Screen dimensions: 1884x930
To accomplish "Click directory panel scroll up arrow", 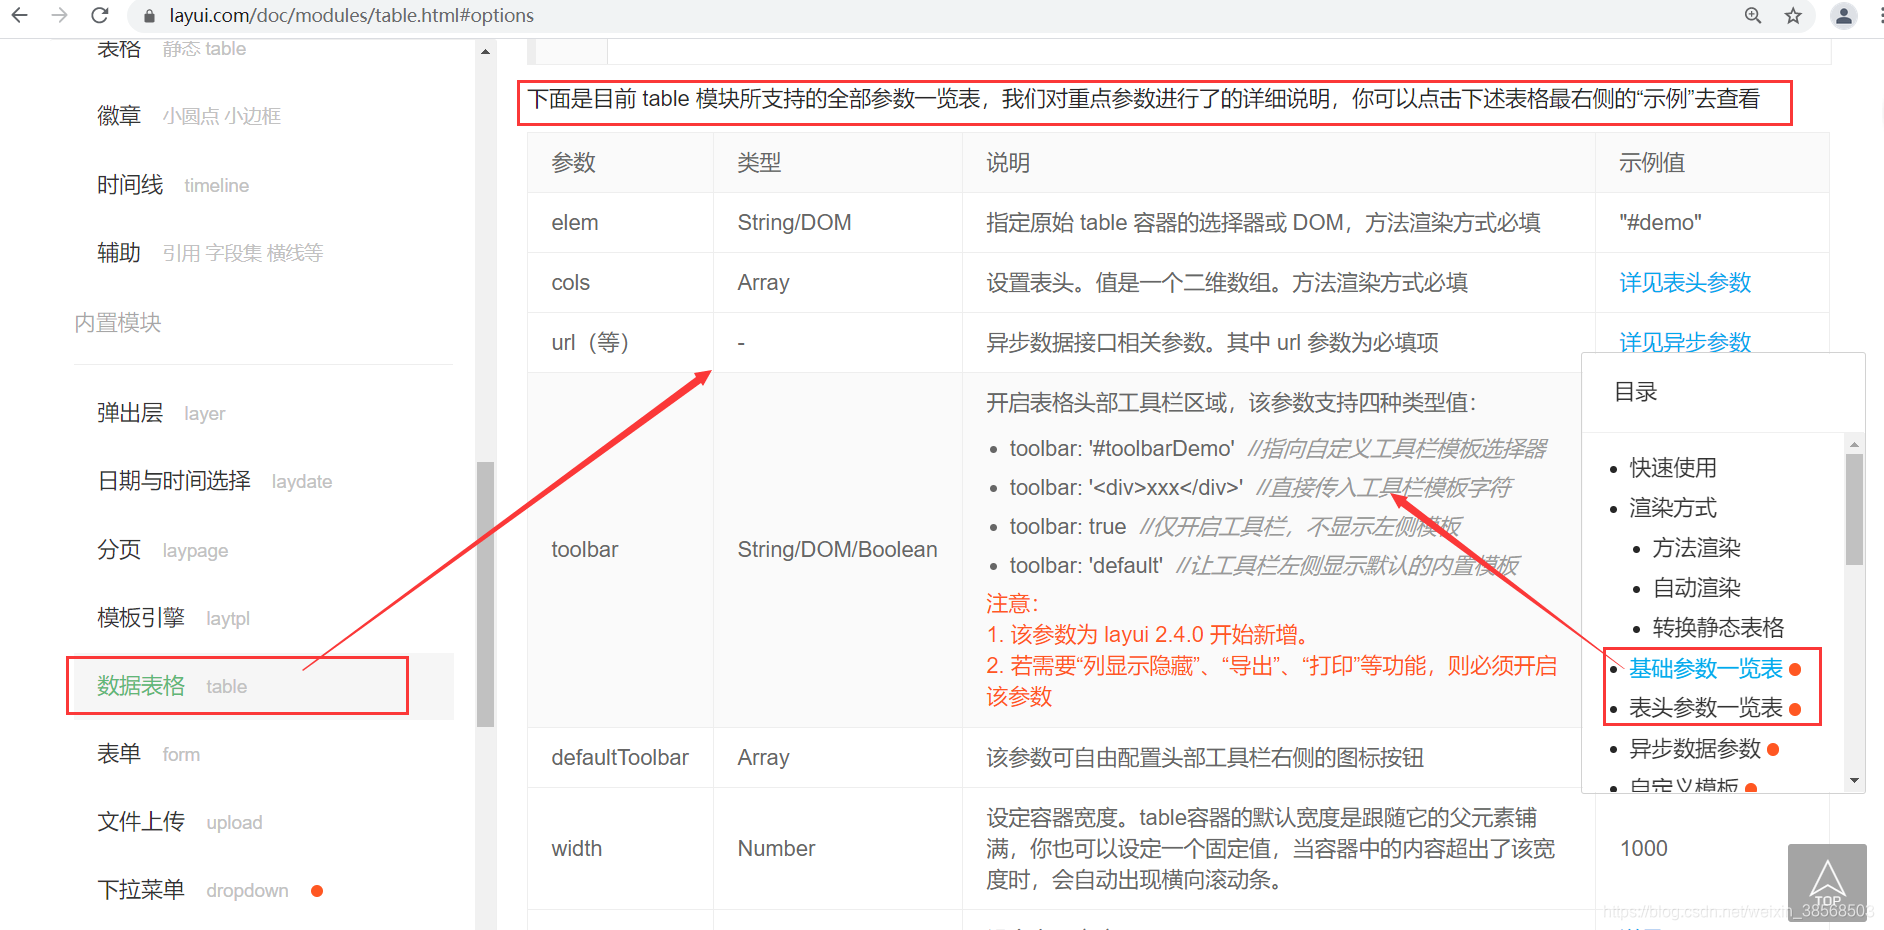I will coord(1854,444).
